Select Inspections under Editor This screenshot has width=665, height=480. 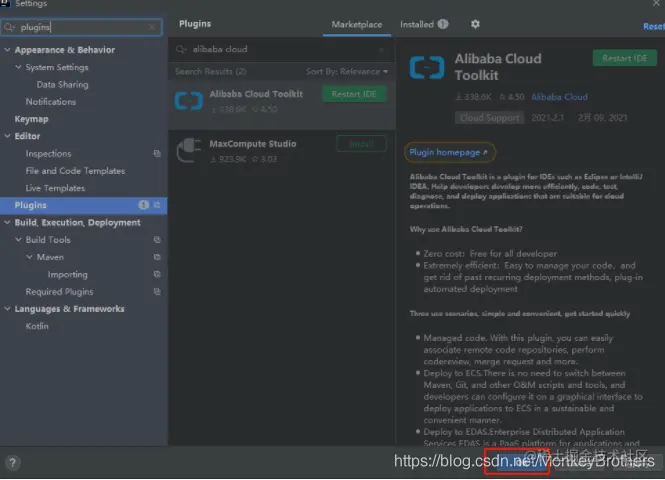[48, 153]
